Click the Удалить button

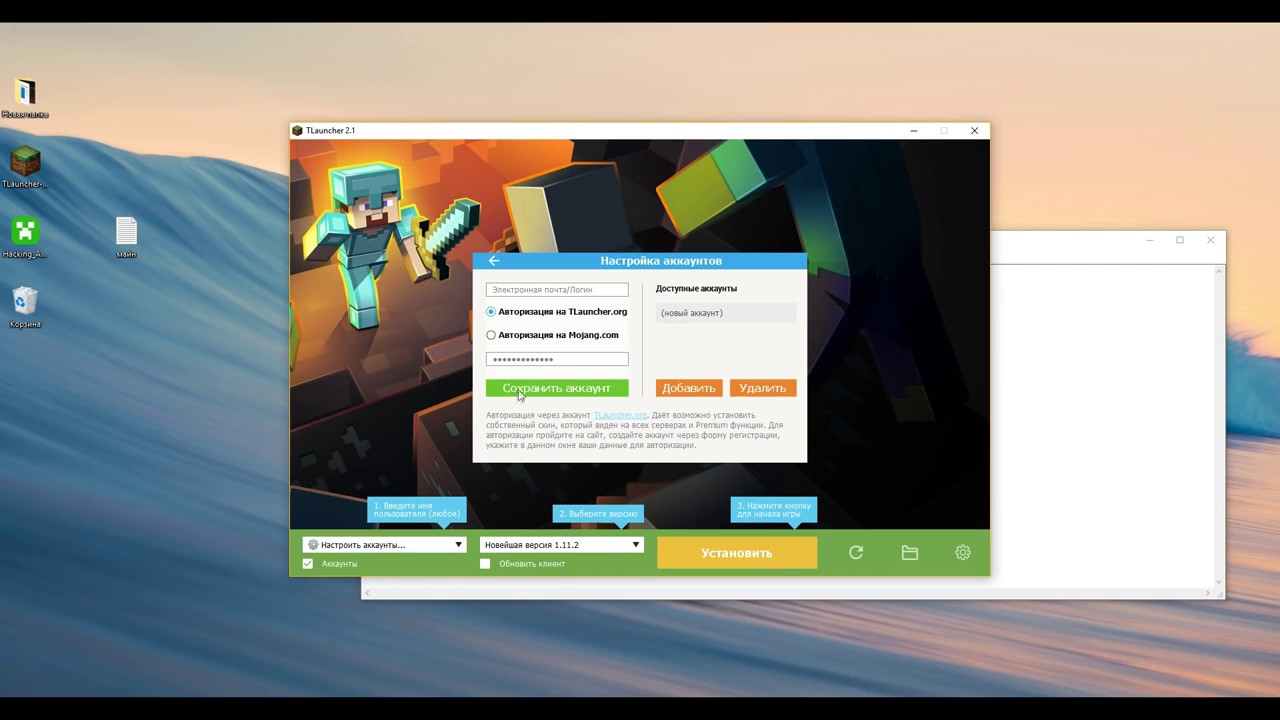click(763, 388)
